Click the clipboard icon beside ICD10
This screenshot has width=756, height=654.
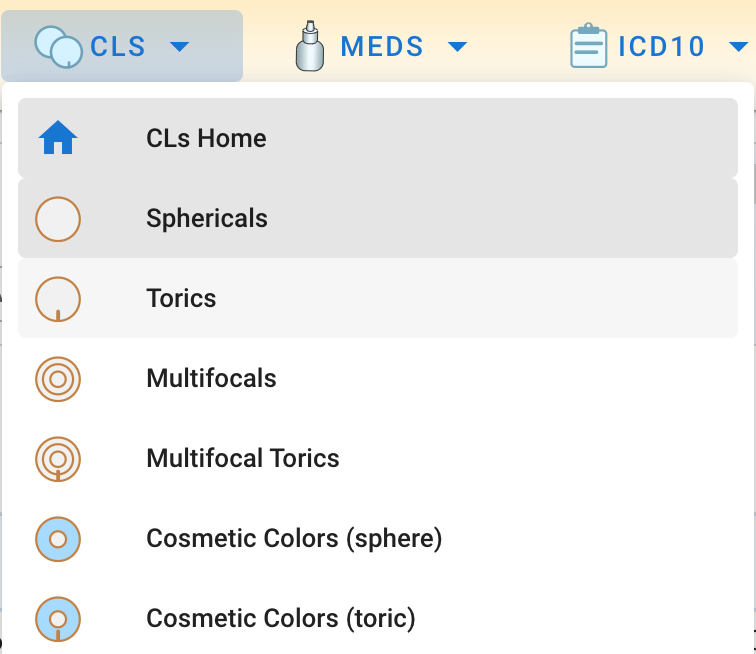[589, 46]
